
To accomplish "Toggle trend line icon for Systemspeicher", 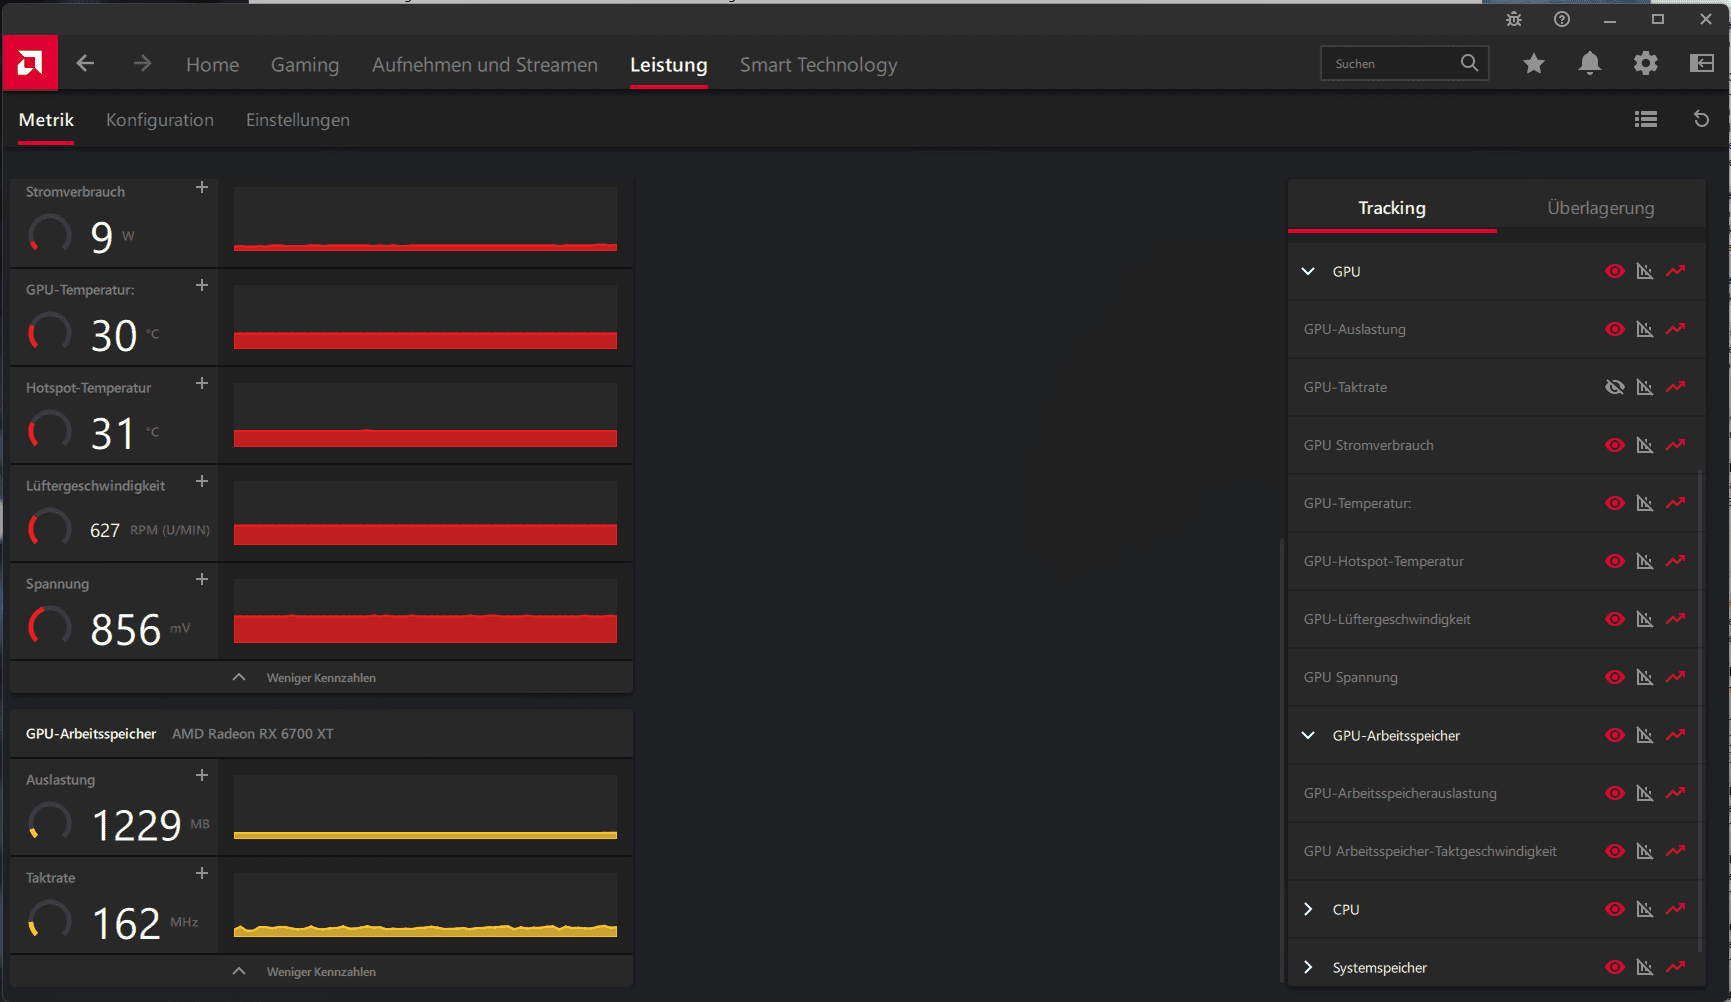I will tap(1676, 967).
